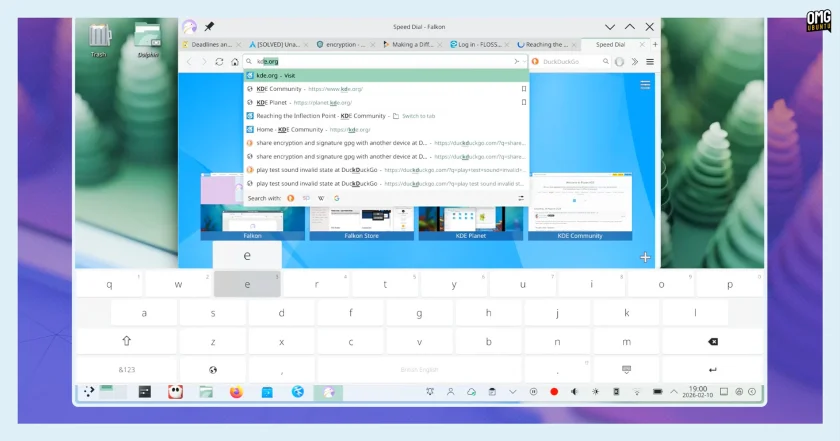The image size is (840, 441).
Task: Go back with the toolbar back arrow
Action: [x=189, y=62]
